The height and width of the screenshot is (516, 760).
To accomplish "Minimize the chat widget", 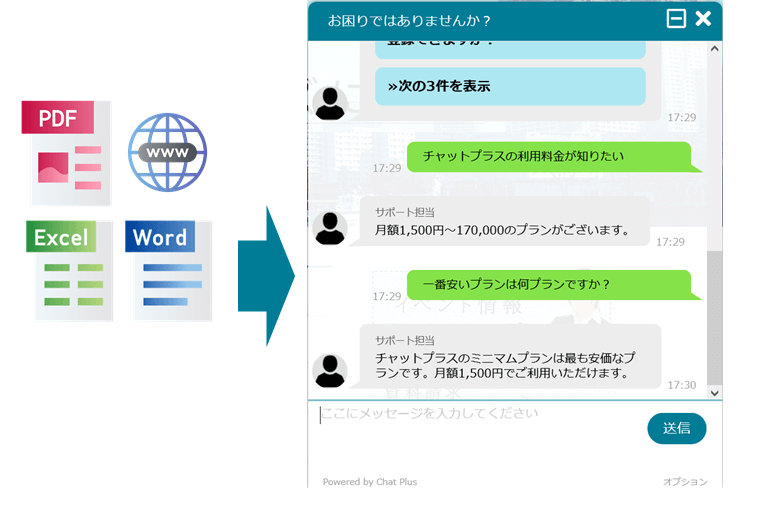I will pyautogui.click(x=676, y=19).
